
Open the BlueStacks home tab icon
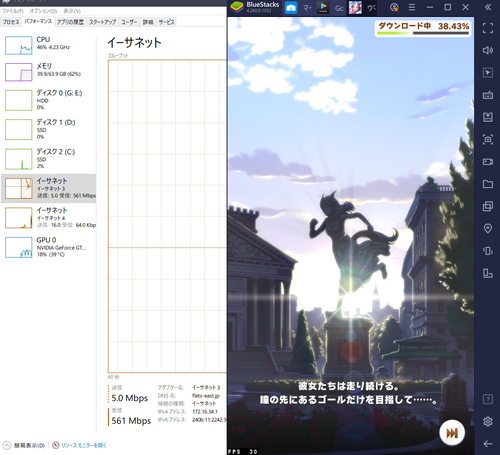(291, 7)
